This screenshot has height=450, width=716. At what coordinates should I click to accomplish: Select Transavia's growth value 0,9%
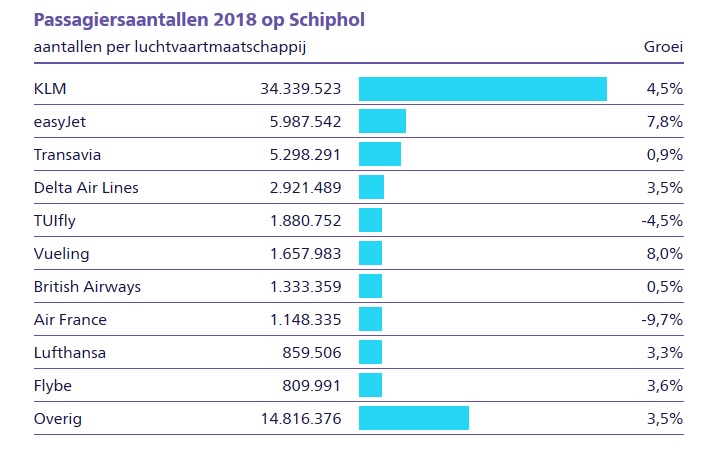coord(664,154)
